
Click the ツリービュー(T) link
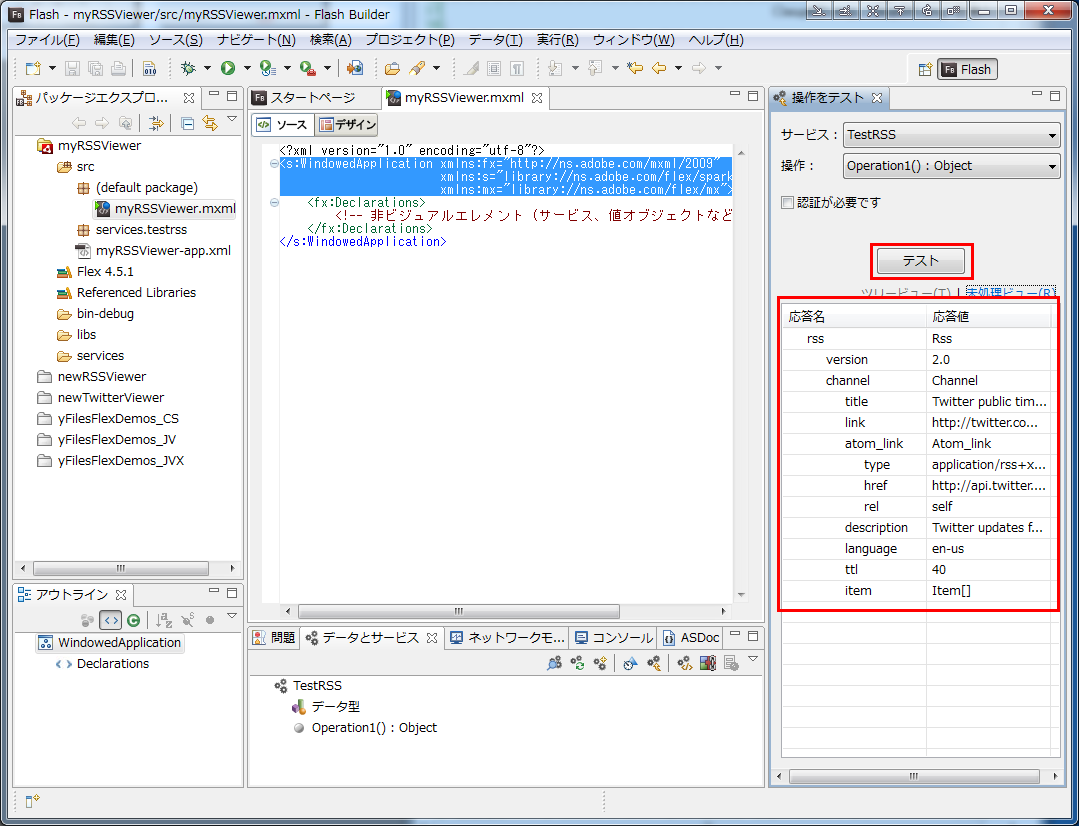[x=906, y=293]
